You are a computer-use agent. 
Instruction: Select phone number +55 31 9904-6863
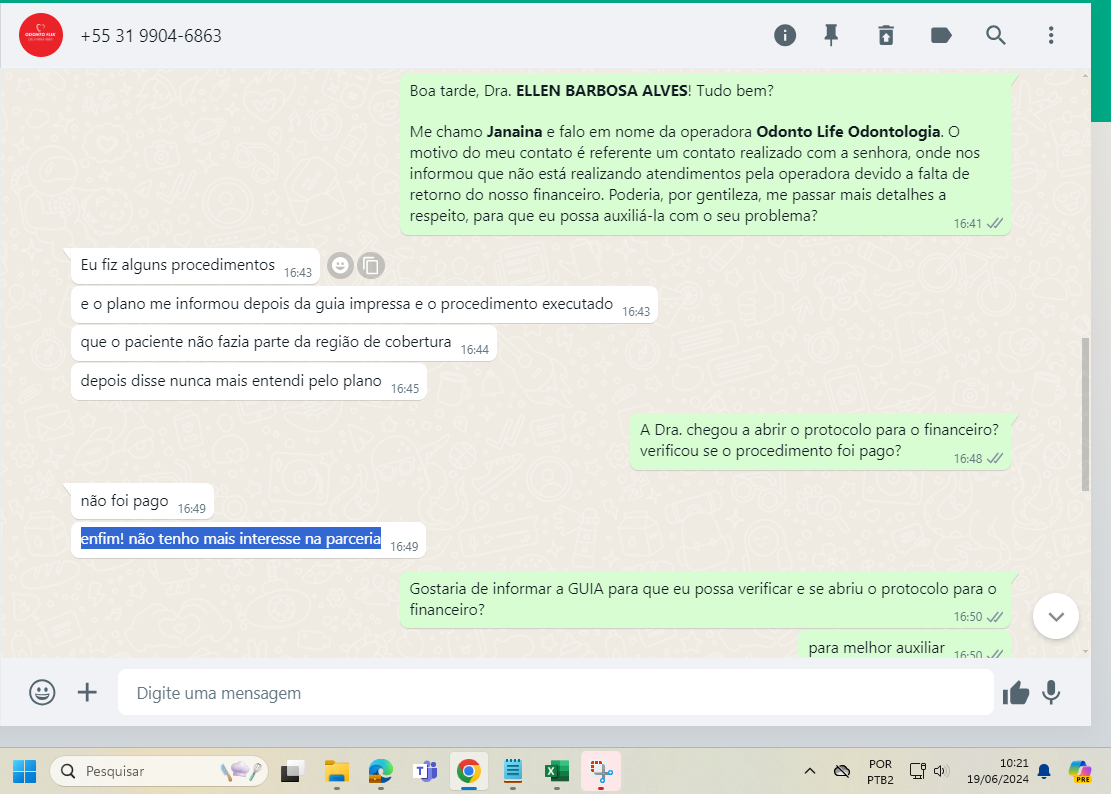point(151,35)
